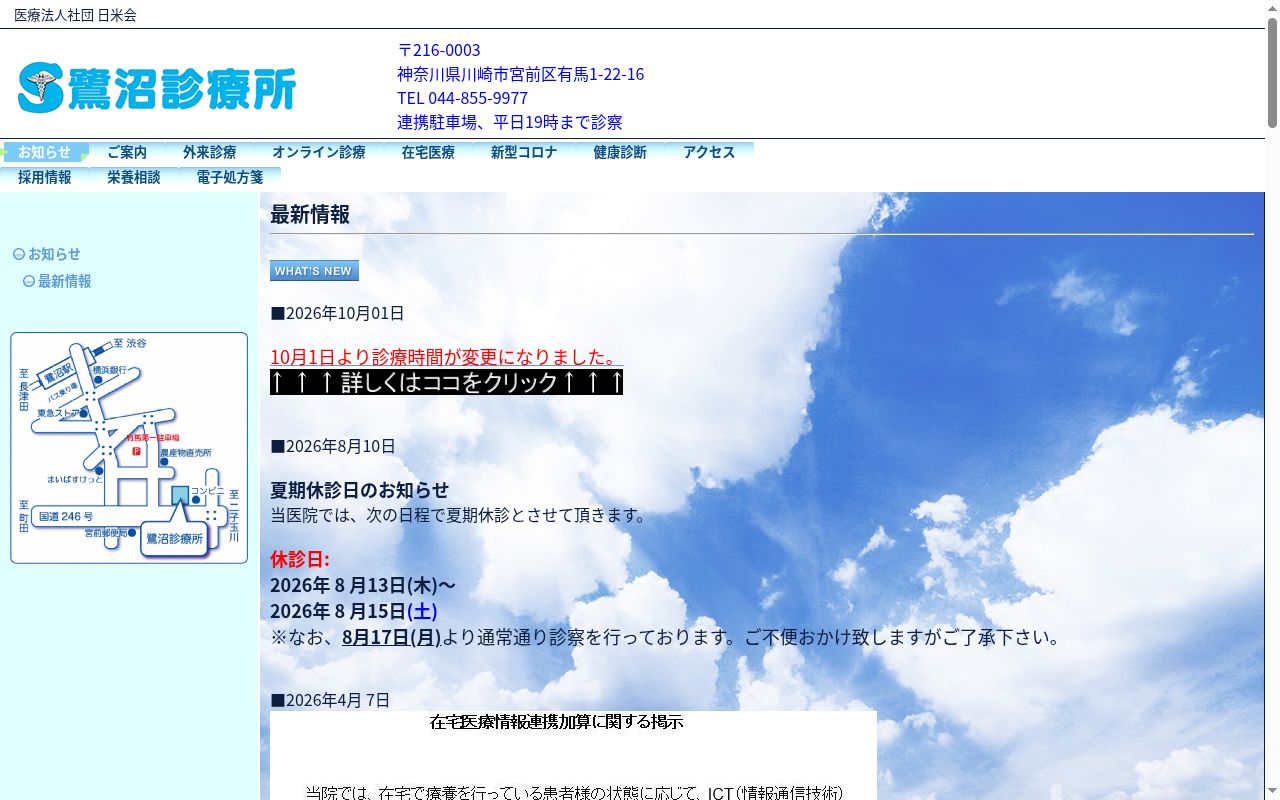Click the date ■2026年8月10日
This screenshot has width=1280, height=800.
tap(333, 446)
